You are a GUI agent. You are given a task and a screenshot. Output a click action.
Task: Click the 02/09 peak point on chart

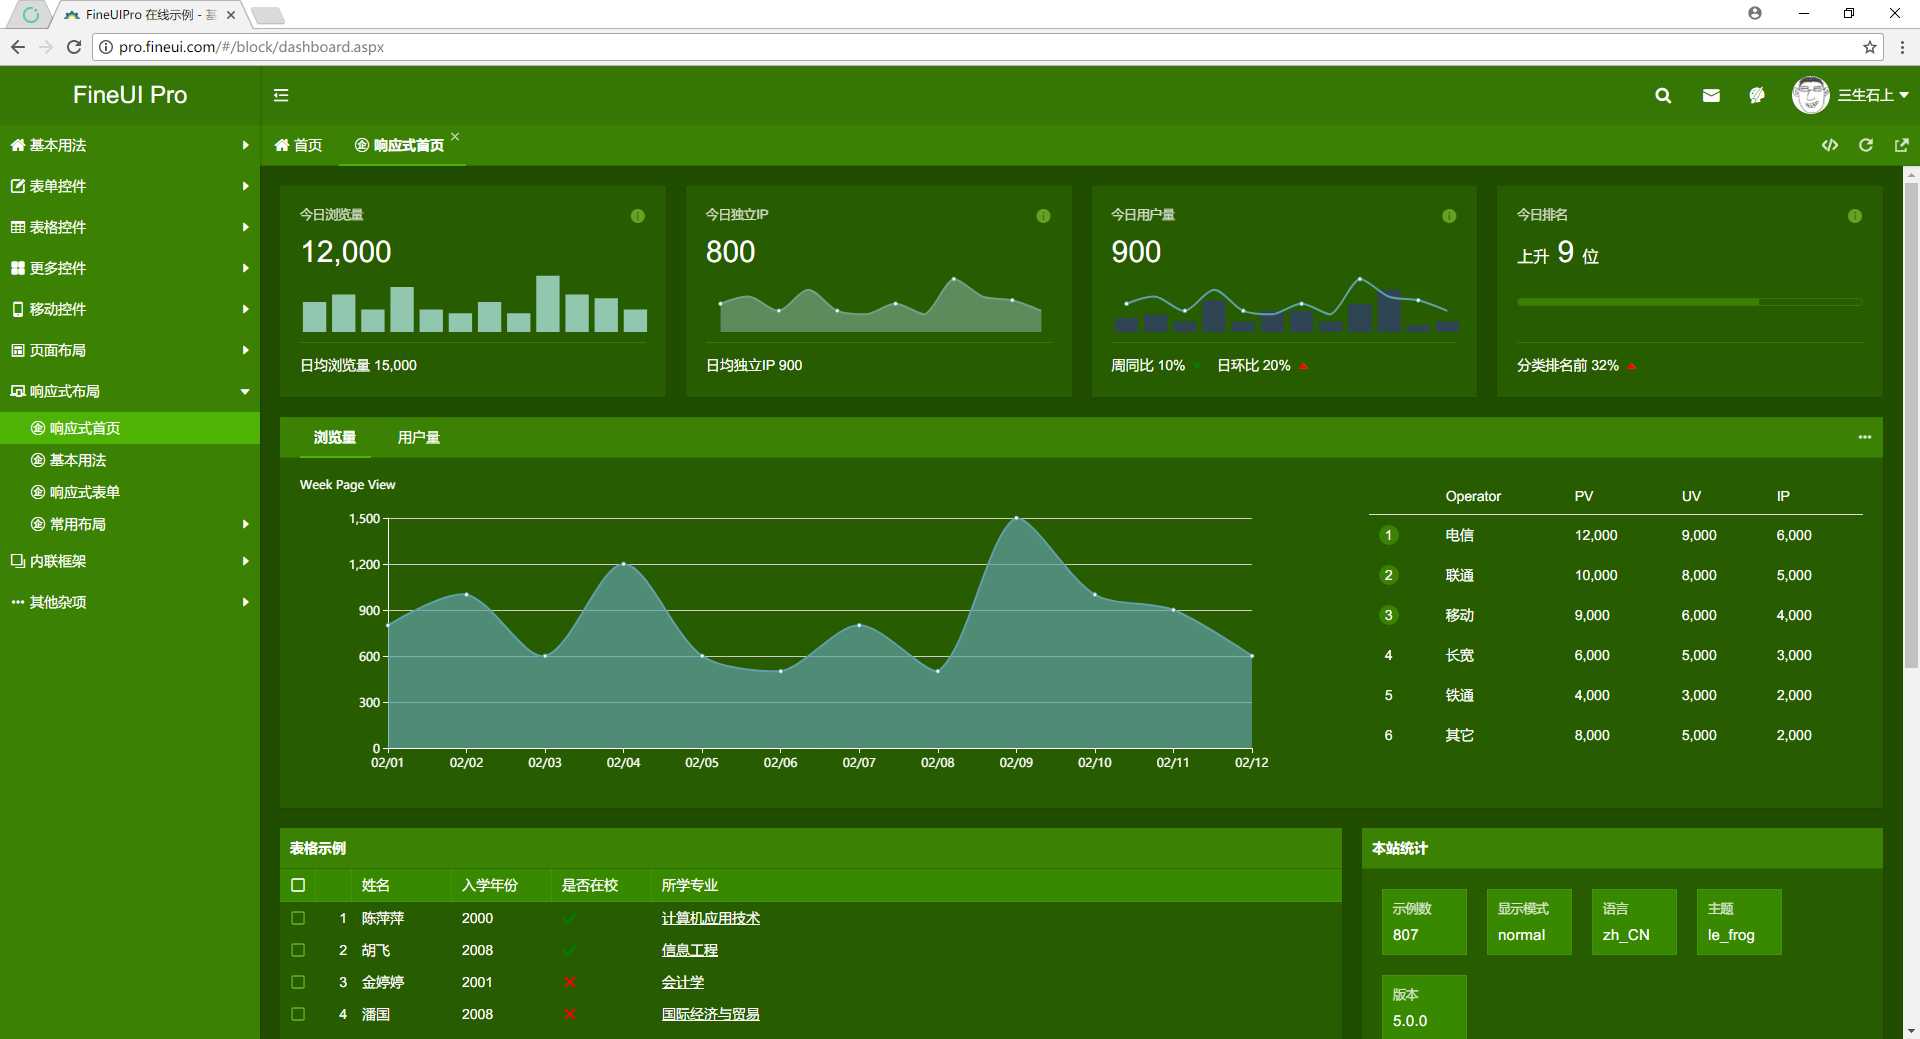coord(1016,518)
